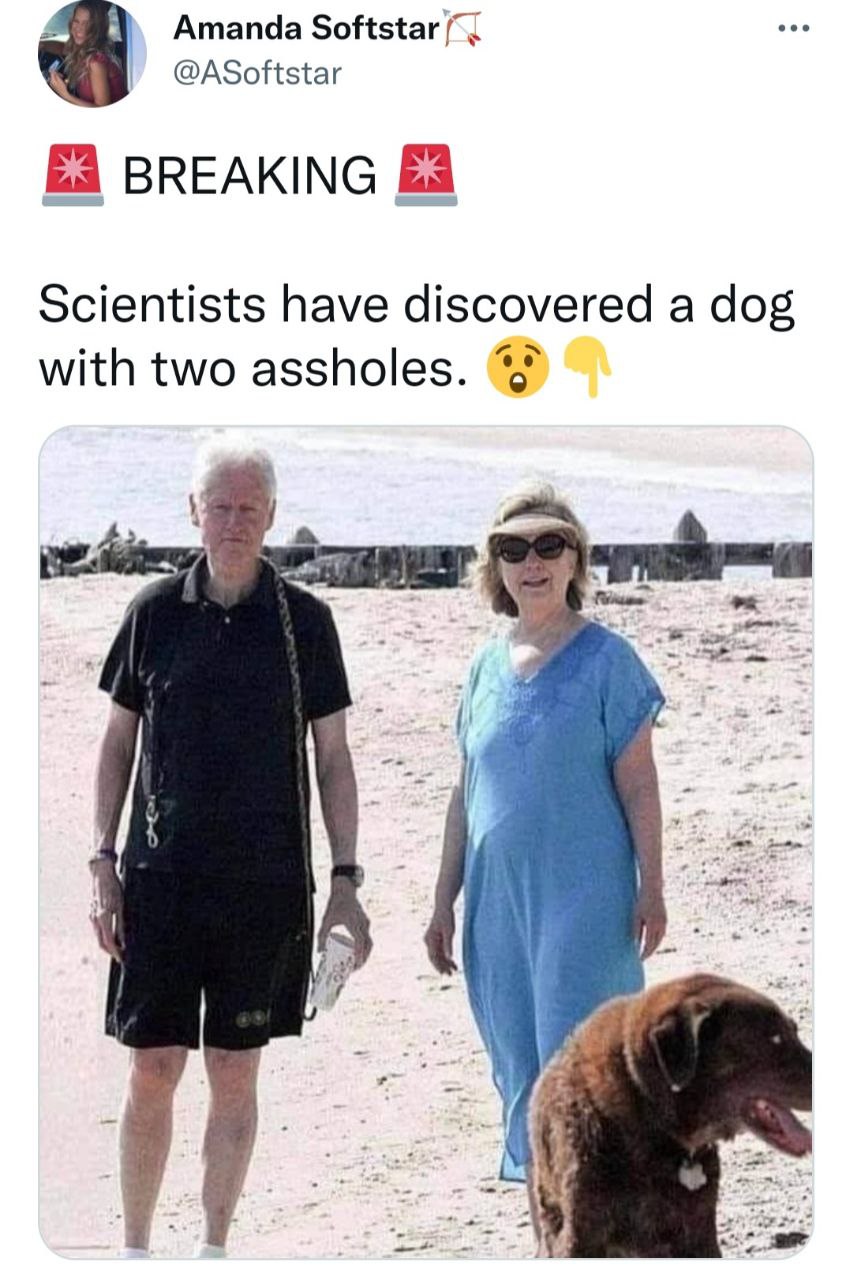Click the white cup held by the man

tap(333, 970)
